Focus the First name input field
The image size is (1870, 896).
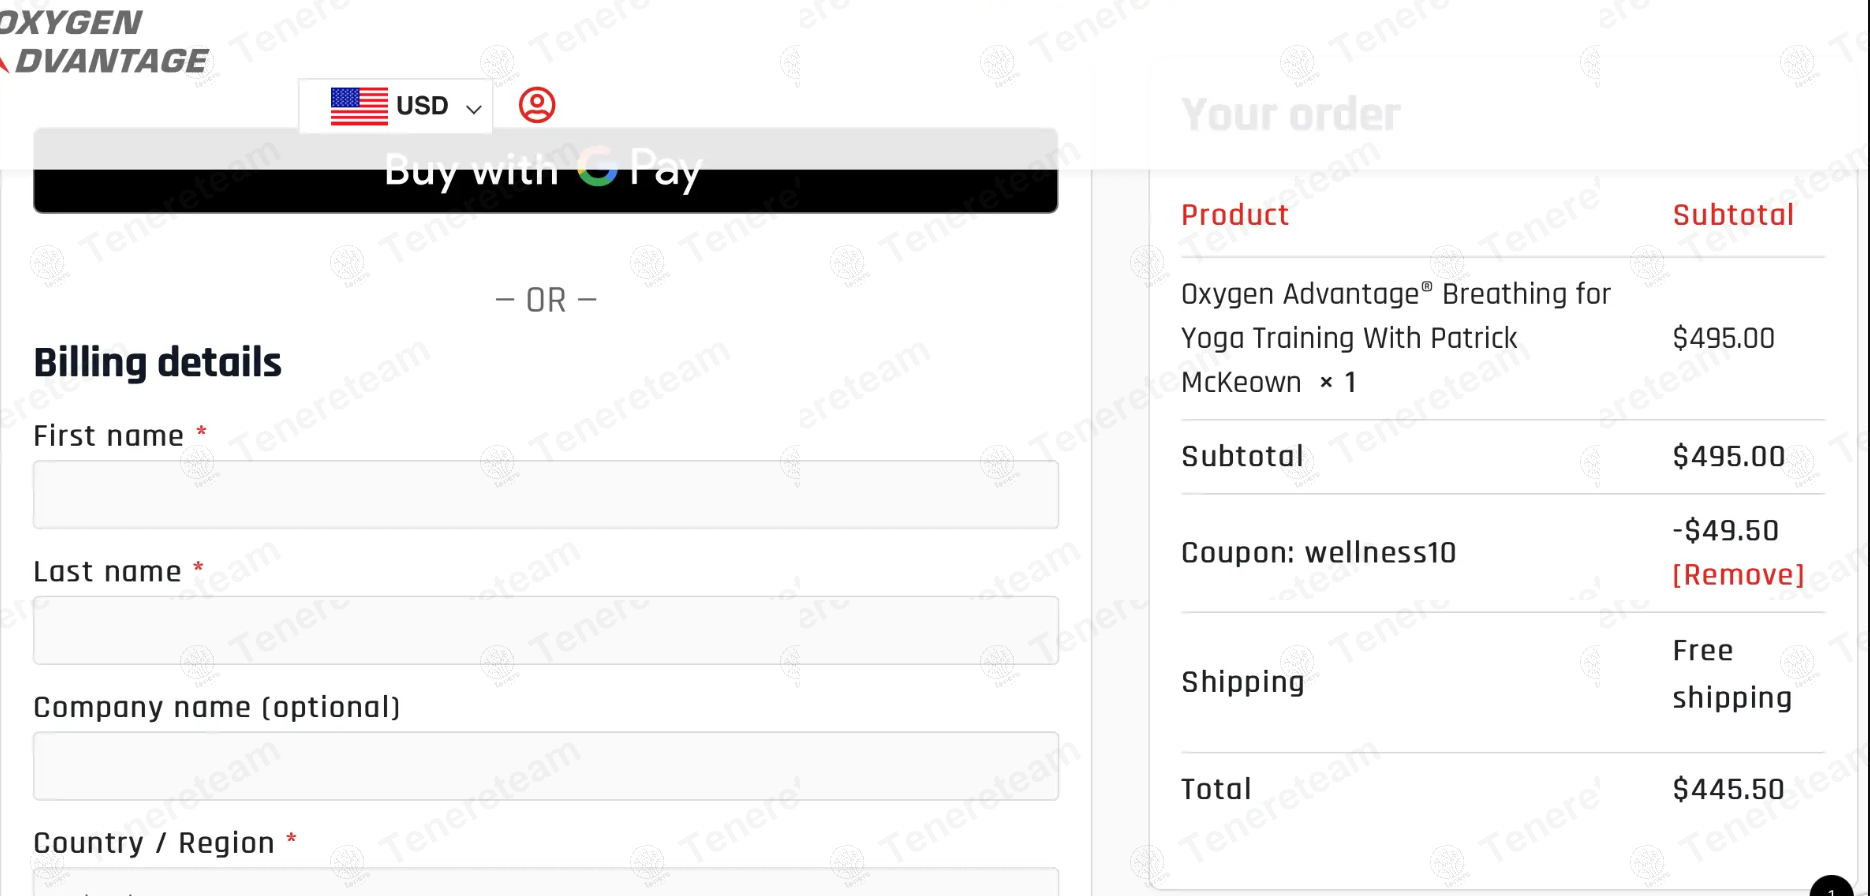[x=546, y=495]
